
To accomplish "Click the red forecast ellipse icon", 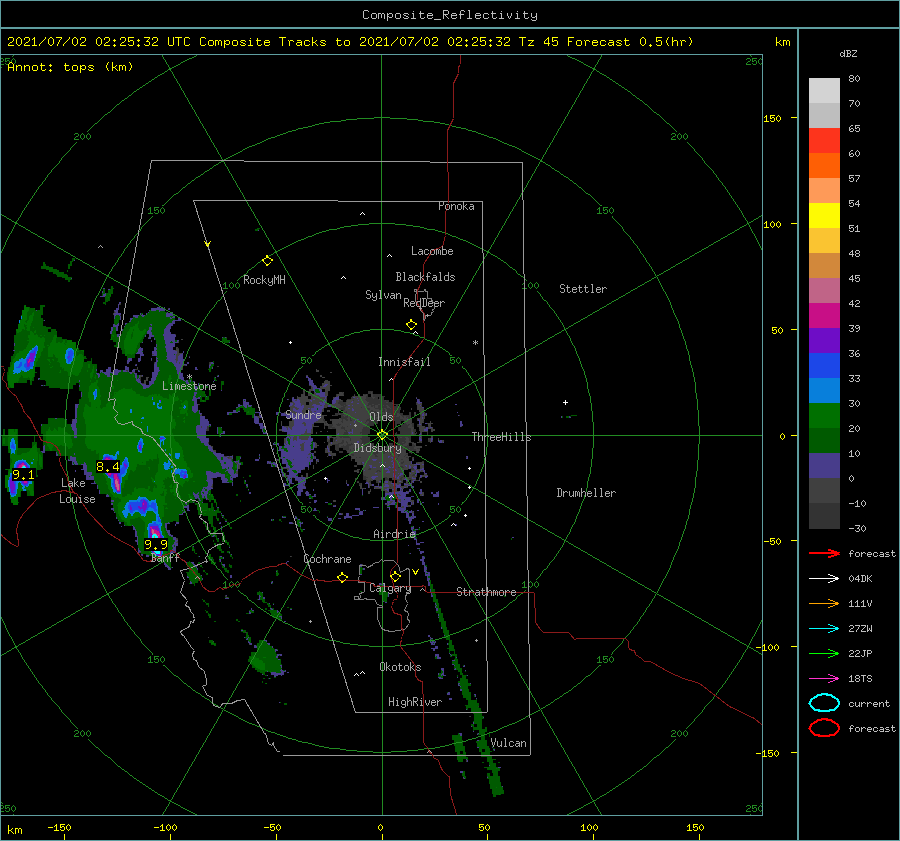I will click(x=824, y=728).
